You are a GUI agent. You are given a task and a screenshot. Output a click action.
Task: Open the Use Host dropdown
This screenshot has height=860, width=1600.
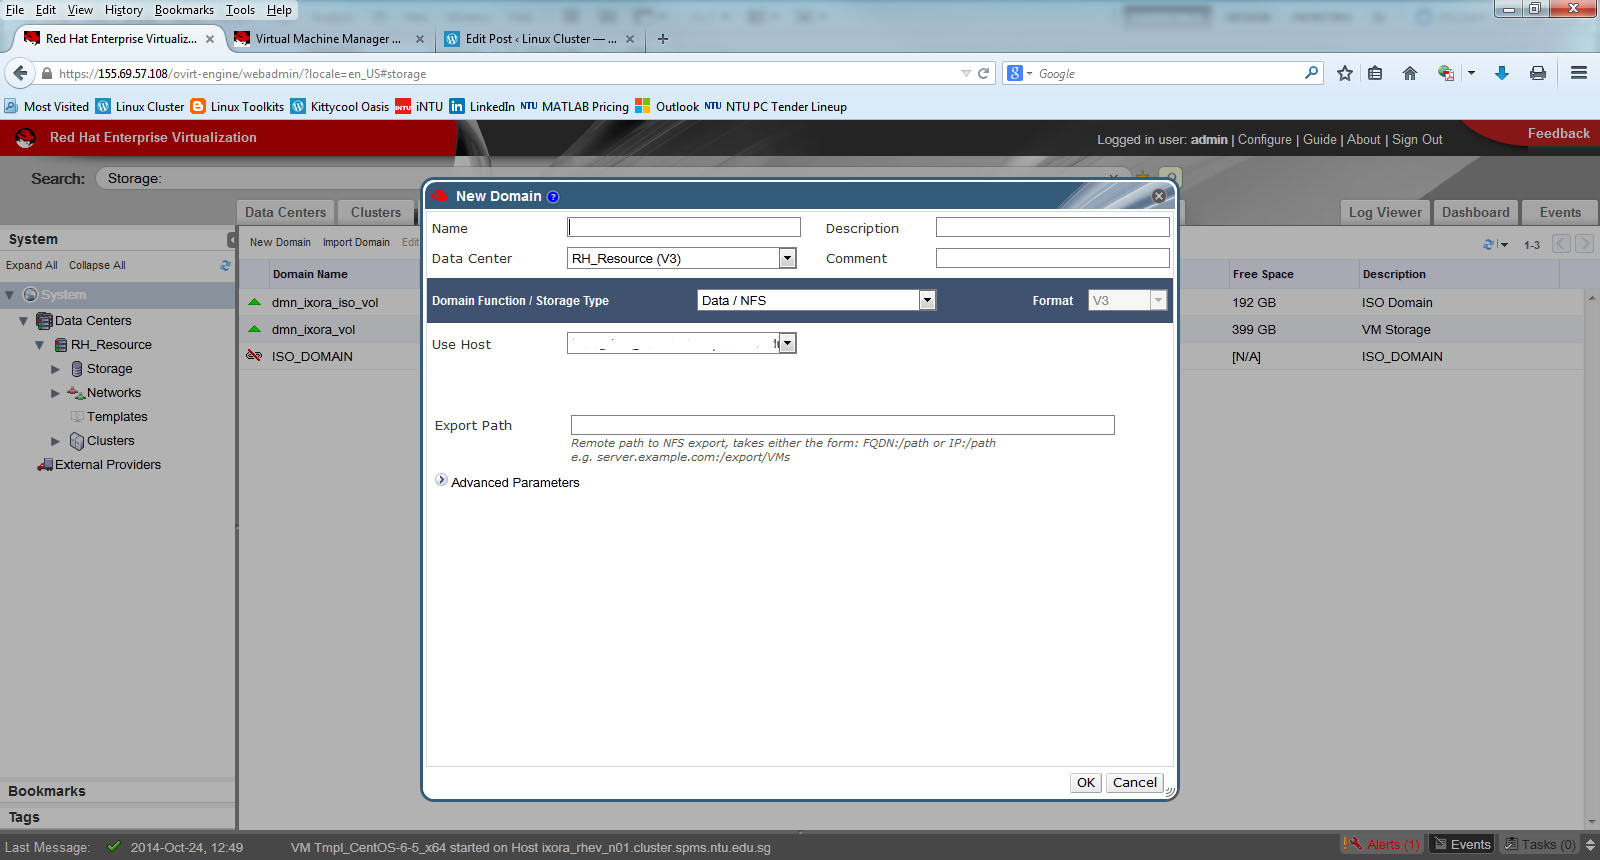tap(787, 344)
